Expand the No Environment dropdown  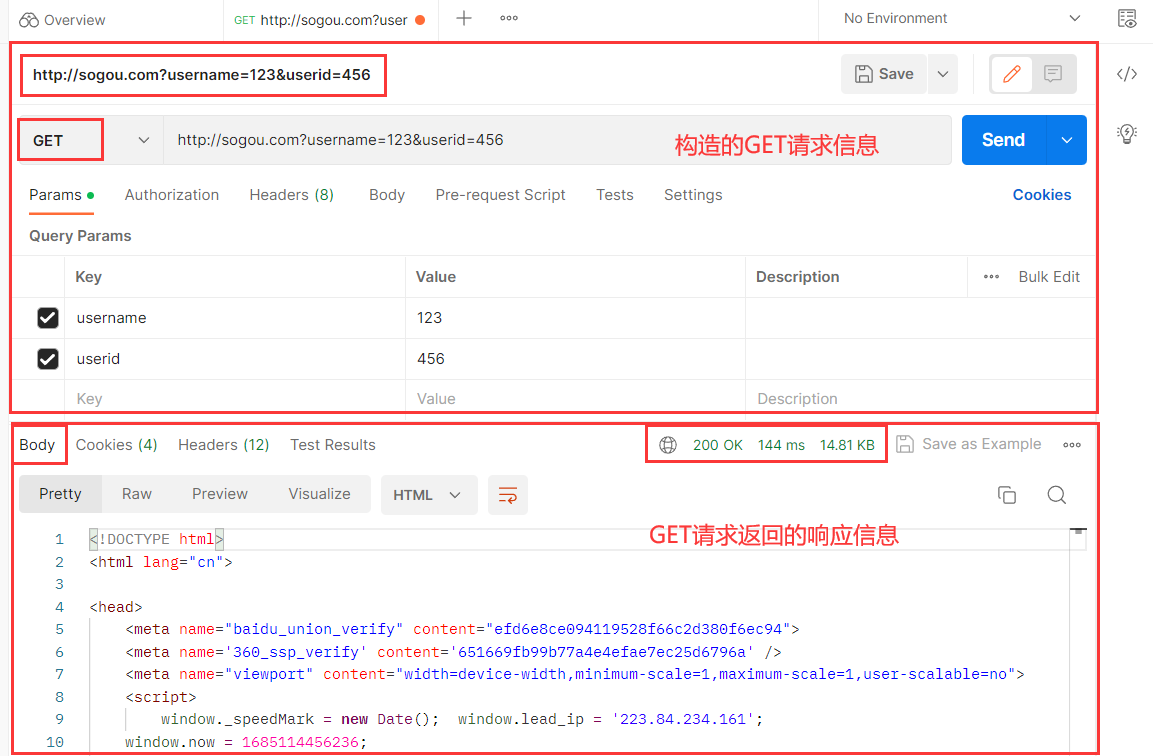[x=962, y=18]
